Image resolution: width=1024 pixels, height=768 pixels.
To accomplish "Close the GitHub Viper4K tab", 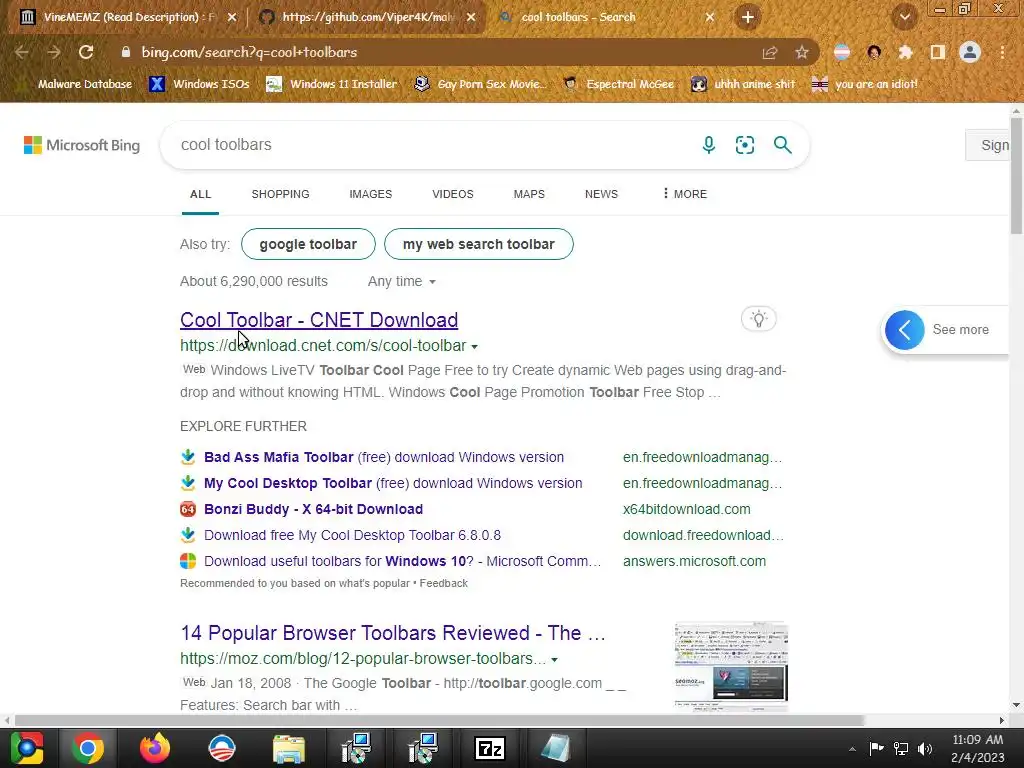I will pyautogui.click(x=471, y=17).
